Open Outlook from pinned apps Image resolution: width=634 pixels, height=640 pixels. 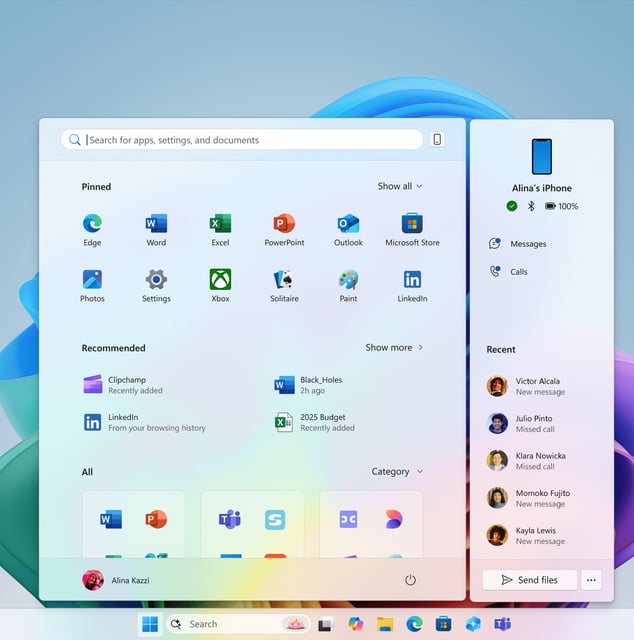pyautogui.click(x=348, y=229)
